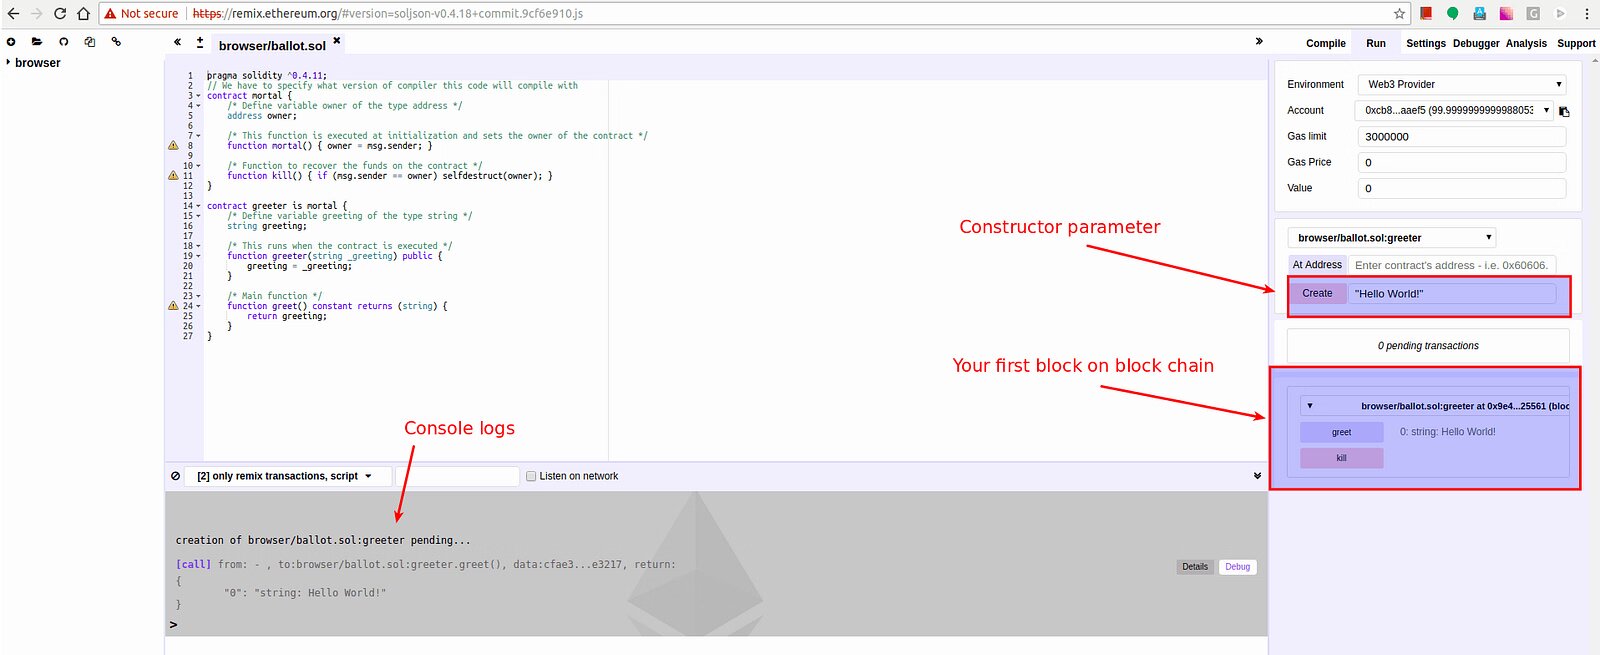The image size is (1600, 655).
Task: Open the Environment dropdown showing Web3 Provider
Action: coord(1461,84)
